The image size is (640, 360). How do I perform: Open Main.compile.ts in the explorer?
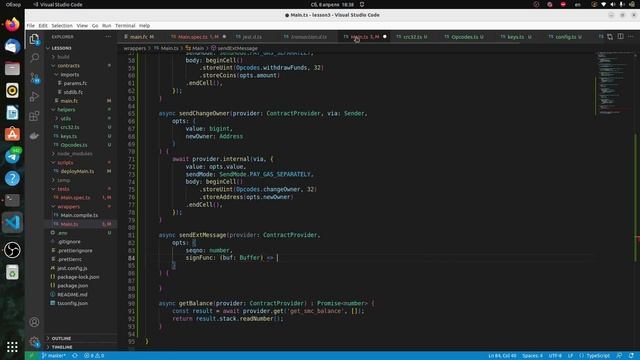pyautogui.click(x=79, y=216)
